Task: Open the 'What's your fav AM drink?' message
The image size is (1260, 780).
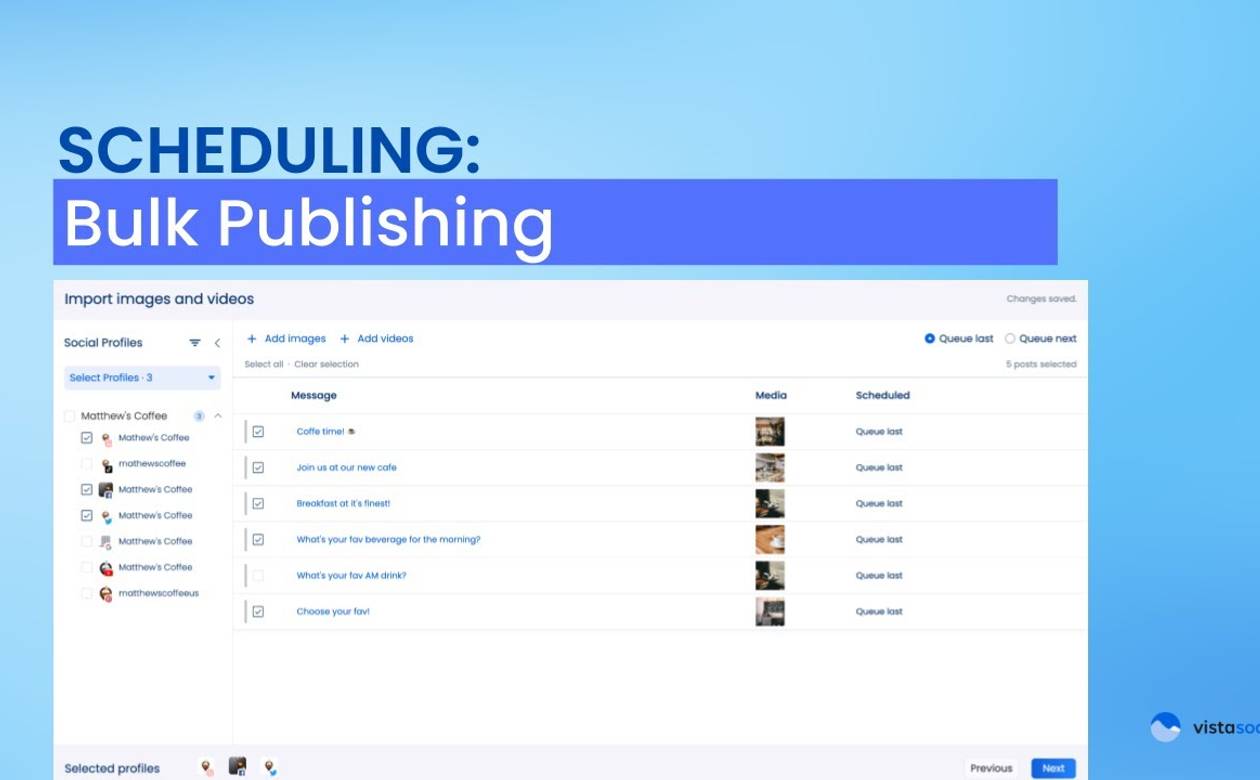Action: (x=351, y=576)
